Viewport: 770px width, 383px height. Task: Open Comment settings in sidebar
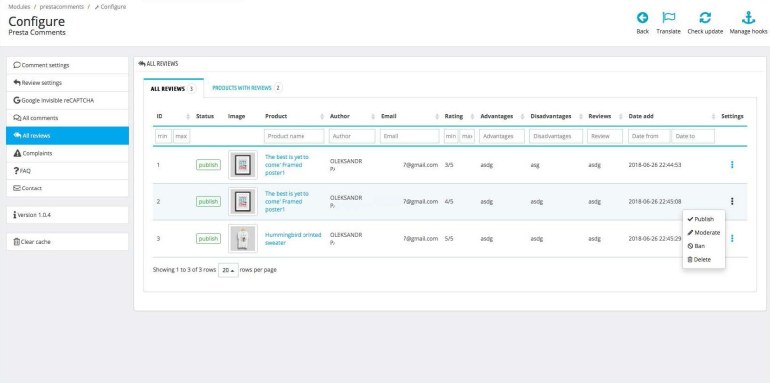click(x=67, y=65)
